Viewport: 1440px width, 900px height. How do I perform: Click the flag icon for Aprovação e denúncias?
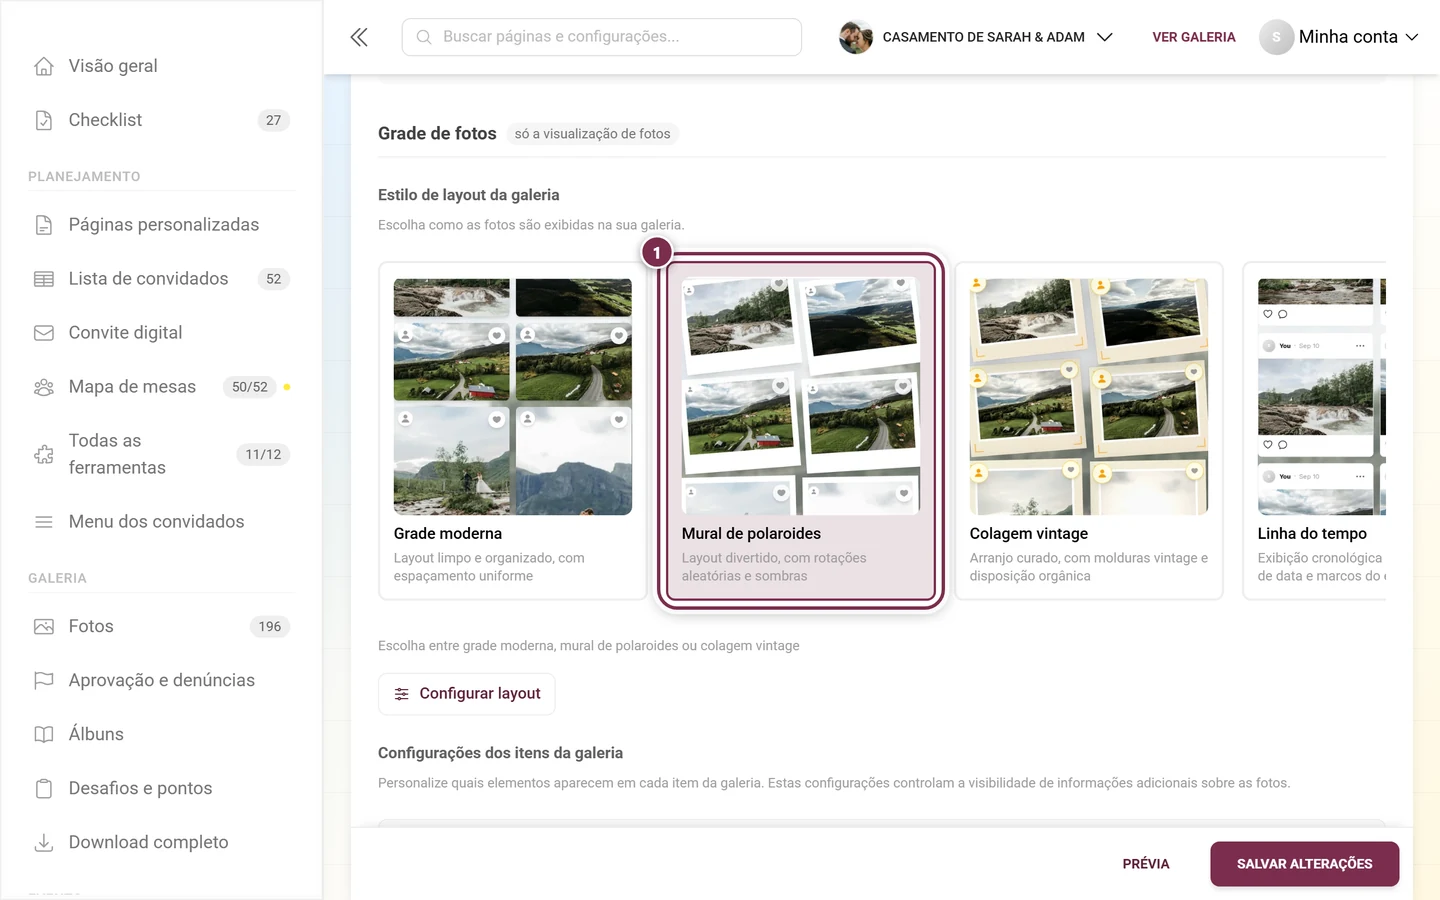point(44,681)
